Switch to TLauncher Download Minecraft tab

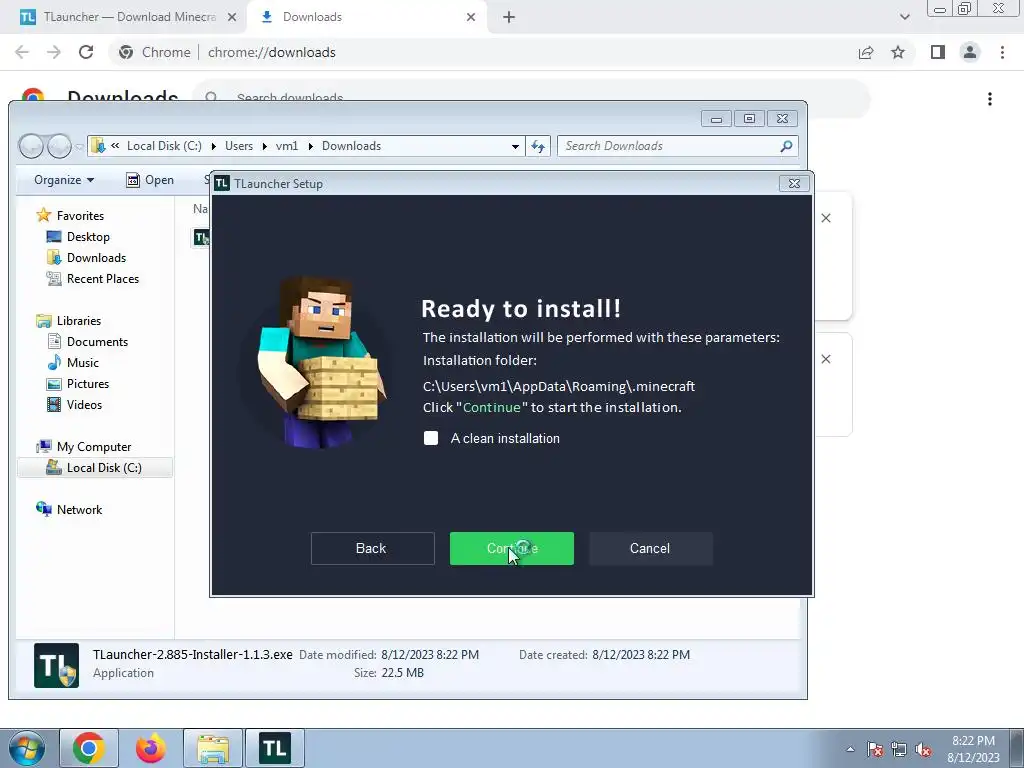tap(123, 17)
